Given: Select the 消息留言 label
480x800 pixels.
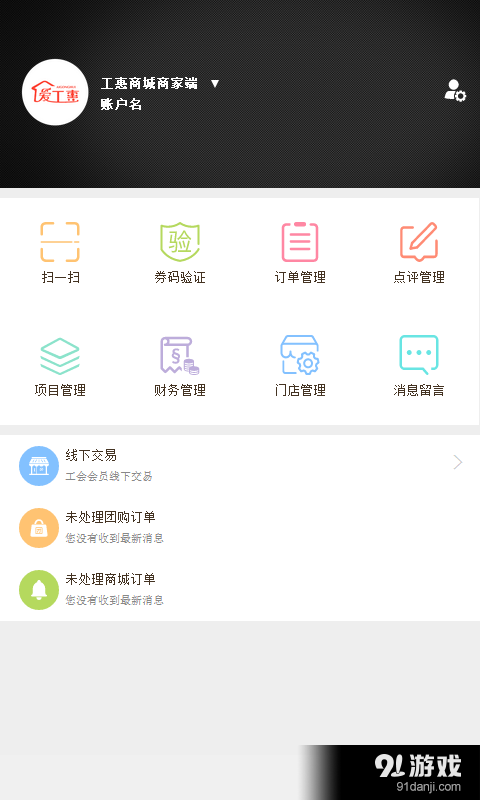Looking at the screenshot, I should coord(419,391).
